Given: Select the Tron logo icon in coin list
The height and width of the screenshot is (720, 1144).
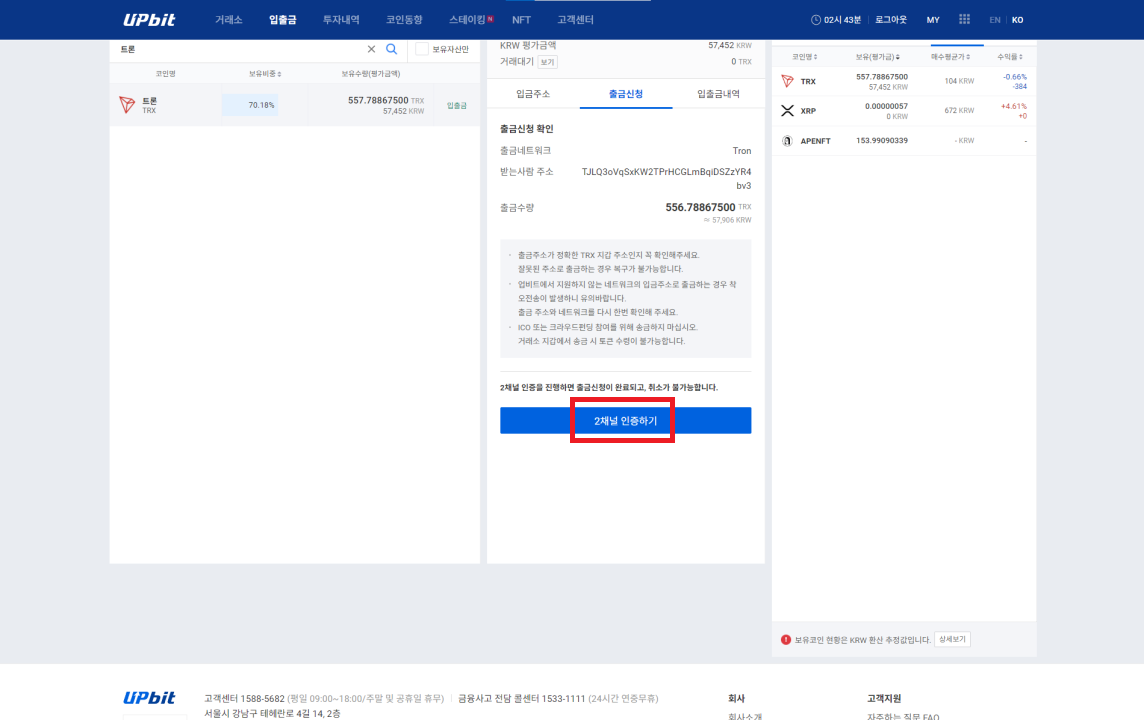Looking at the screenshot, I should click(127, 105).
